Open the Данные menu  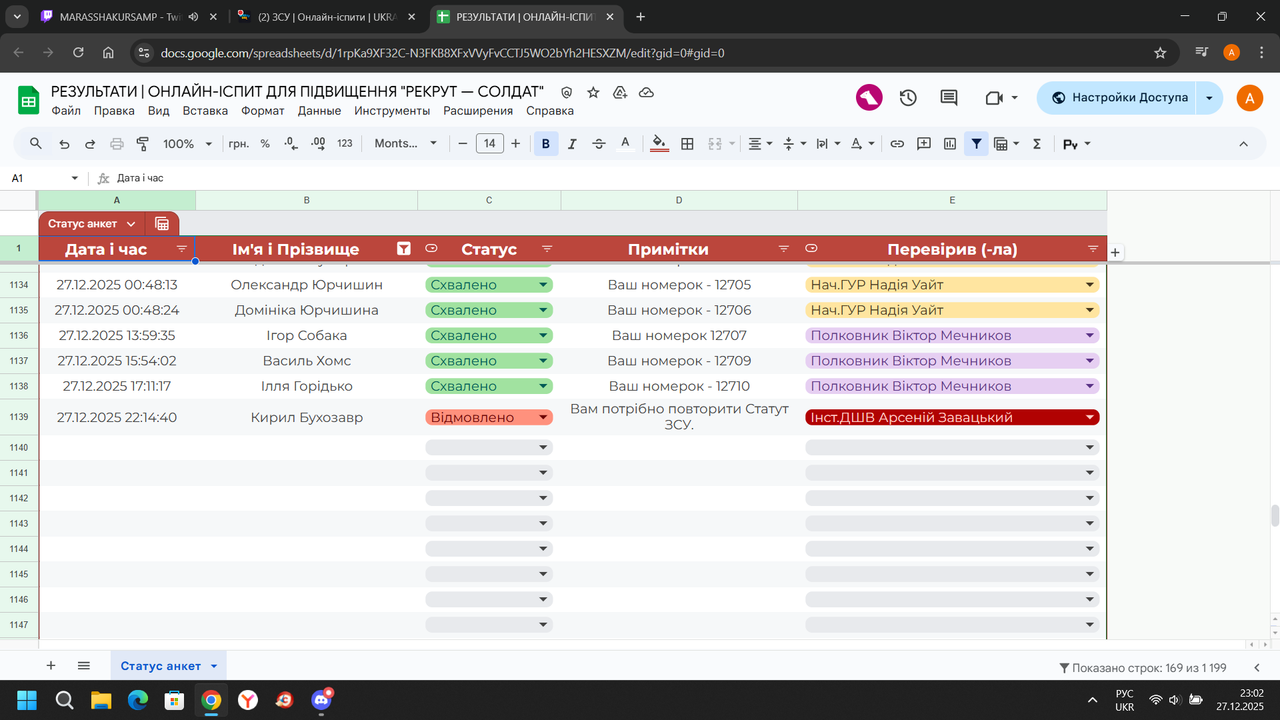point(319,111)
